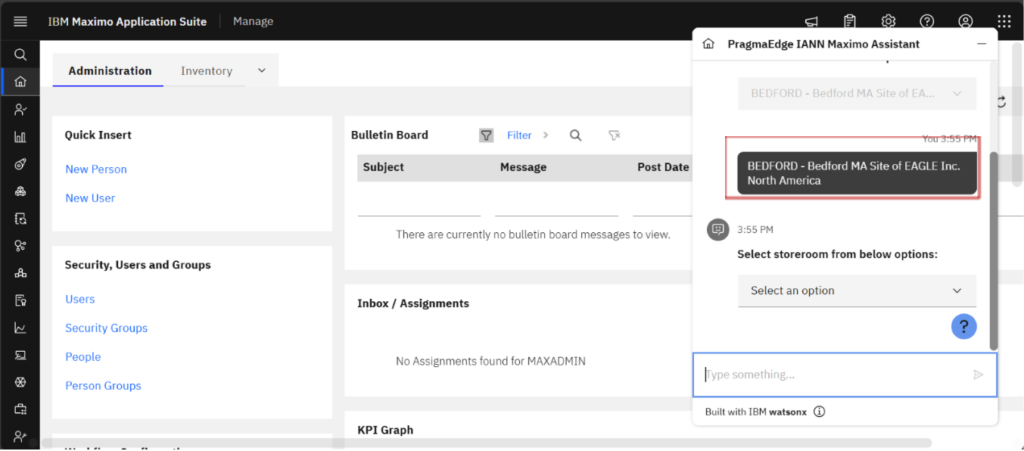Click the New Person link
Screen dimensions: 1024x451
tap(96, 169)
